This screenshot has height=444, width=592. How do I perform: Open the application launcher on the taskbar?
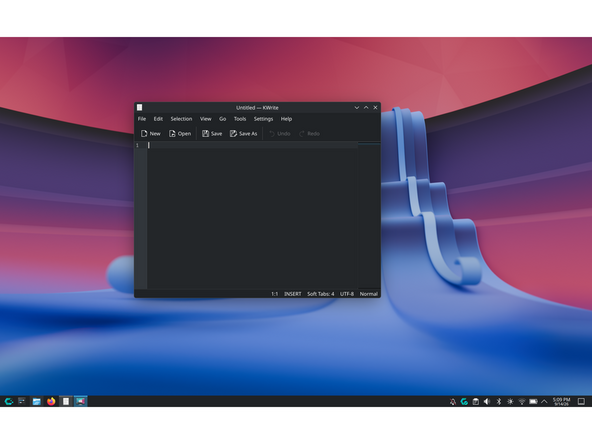(x=9, y=401)
